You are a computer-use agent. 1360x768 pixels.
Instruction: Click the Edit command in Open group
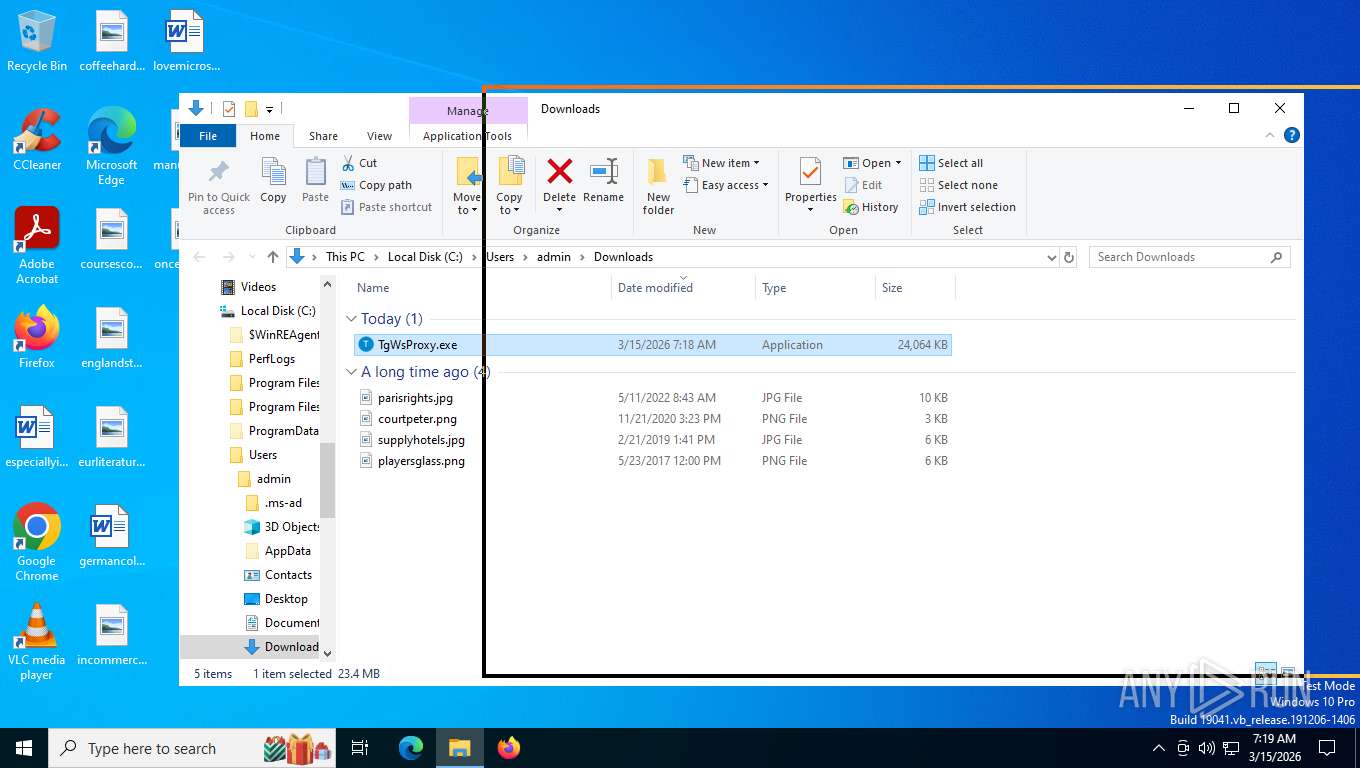pos(863,185)
